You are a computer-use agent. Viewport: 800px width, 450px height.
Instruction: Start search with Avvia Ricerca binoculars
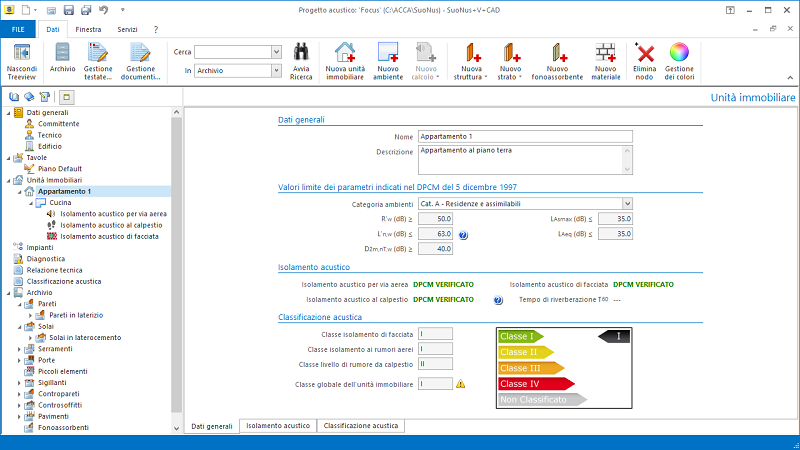pyautogui.click(x=301, y=62)
